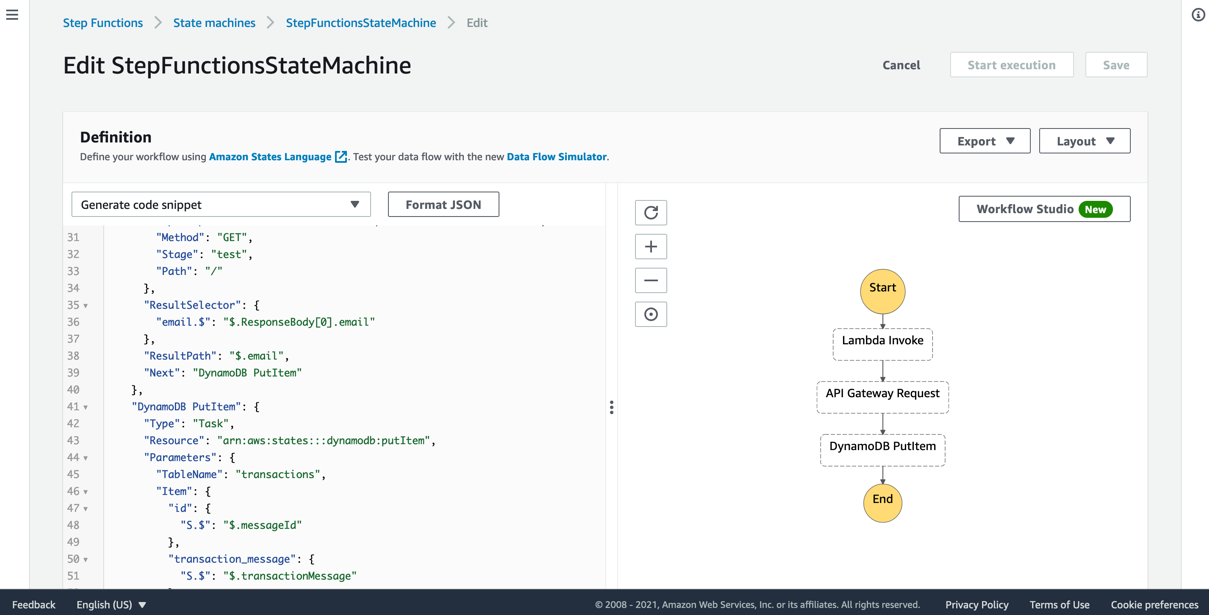Click the "Type": "Task" line
Screen dimensions: 1209x615
[187, 424]
